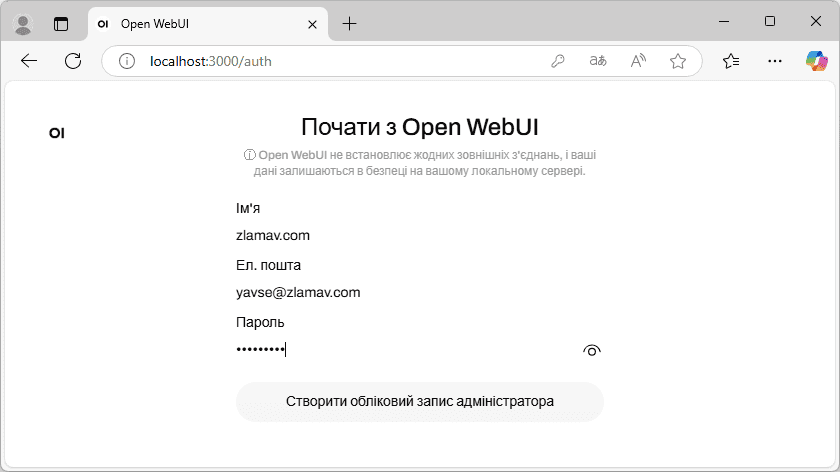Open the Favorites list icon
Viewport: 840px width, 472px height.
731,61
